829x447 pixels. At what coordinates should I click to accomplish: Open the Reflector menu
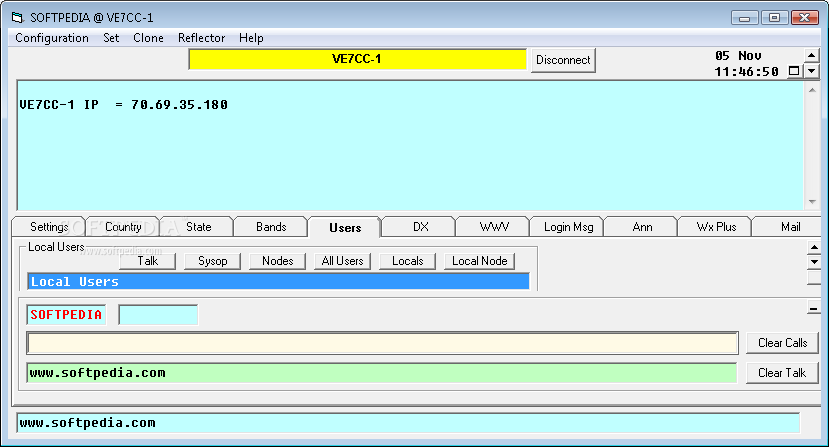[x=201, y=38]
